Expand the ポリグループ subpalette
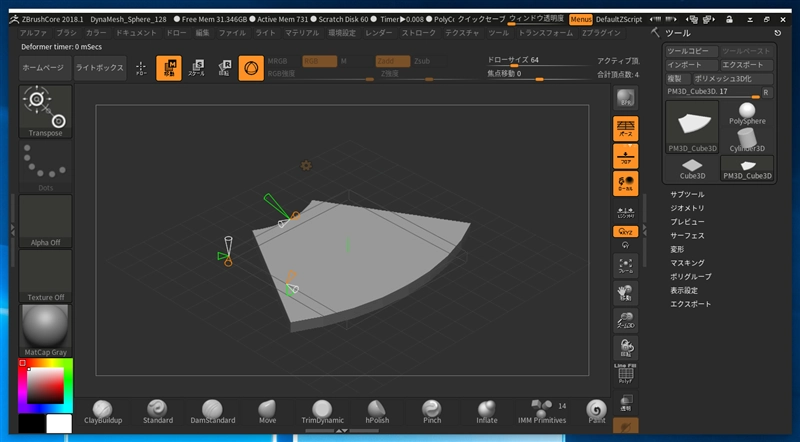800x442 pixels. 691,277
